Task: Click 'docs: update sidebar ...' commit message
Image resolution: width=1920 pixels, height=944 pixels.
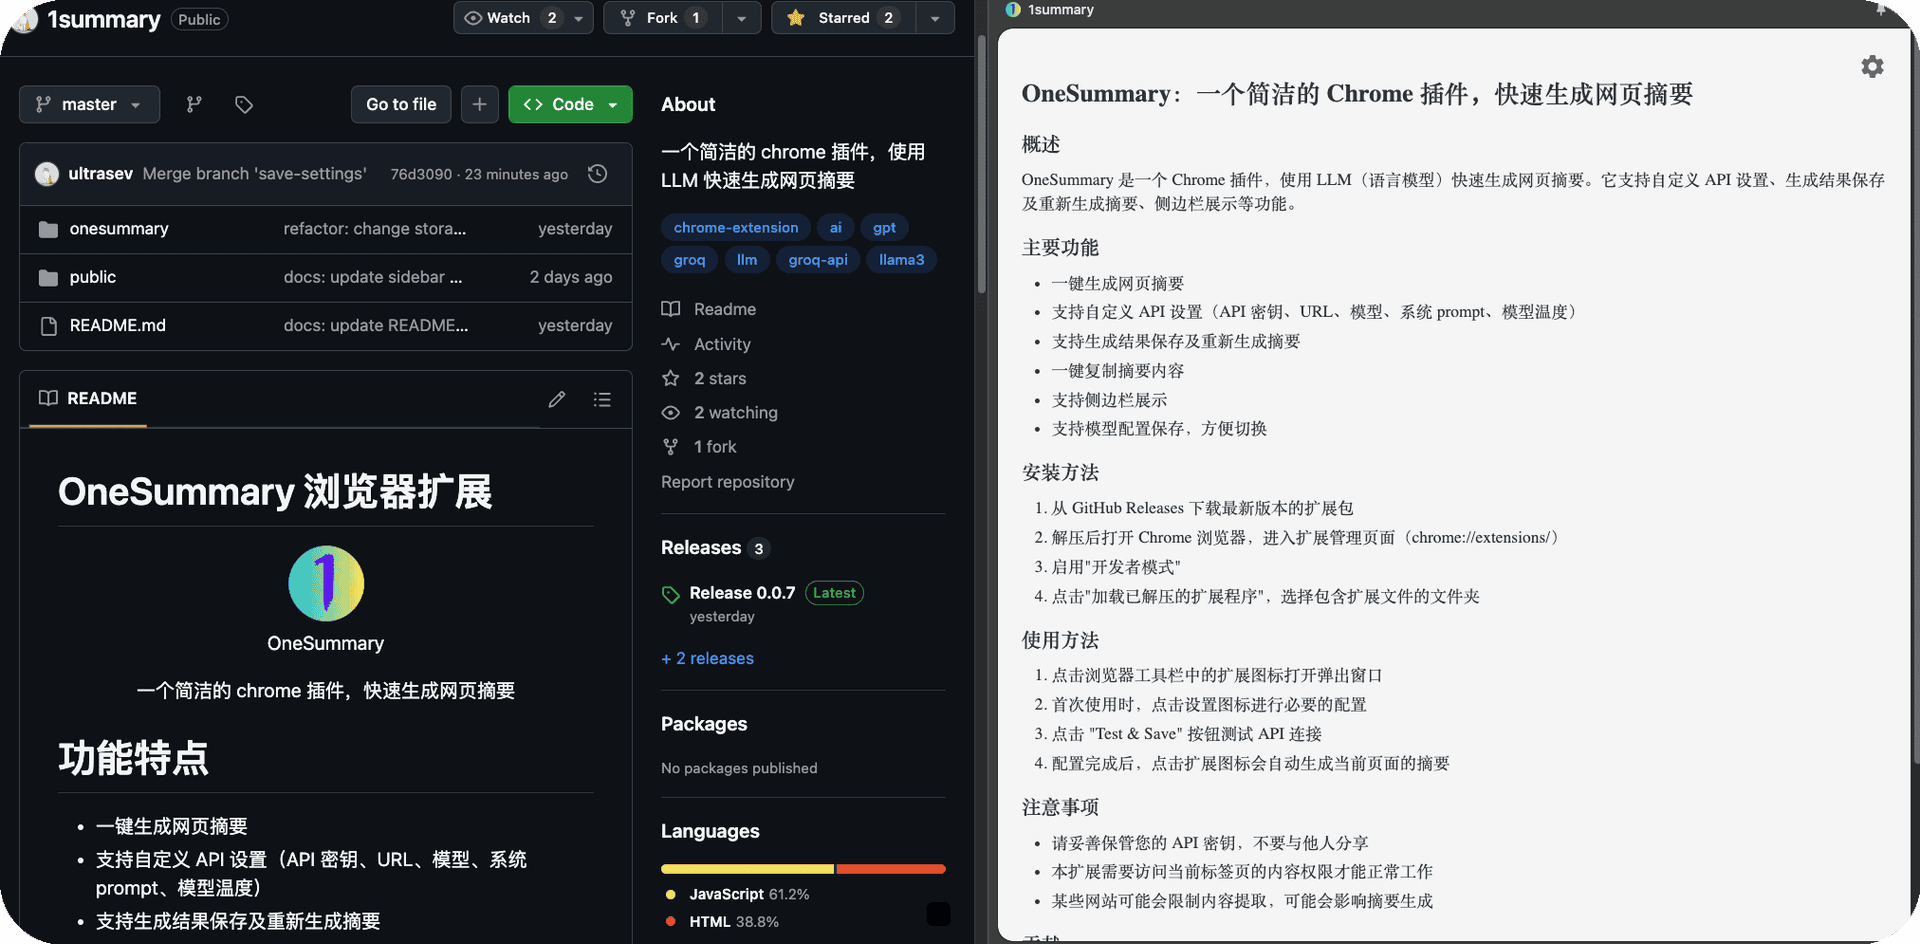Action: point(373,277)
